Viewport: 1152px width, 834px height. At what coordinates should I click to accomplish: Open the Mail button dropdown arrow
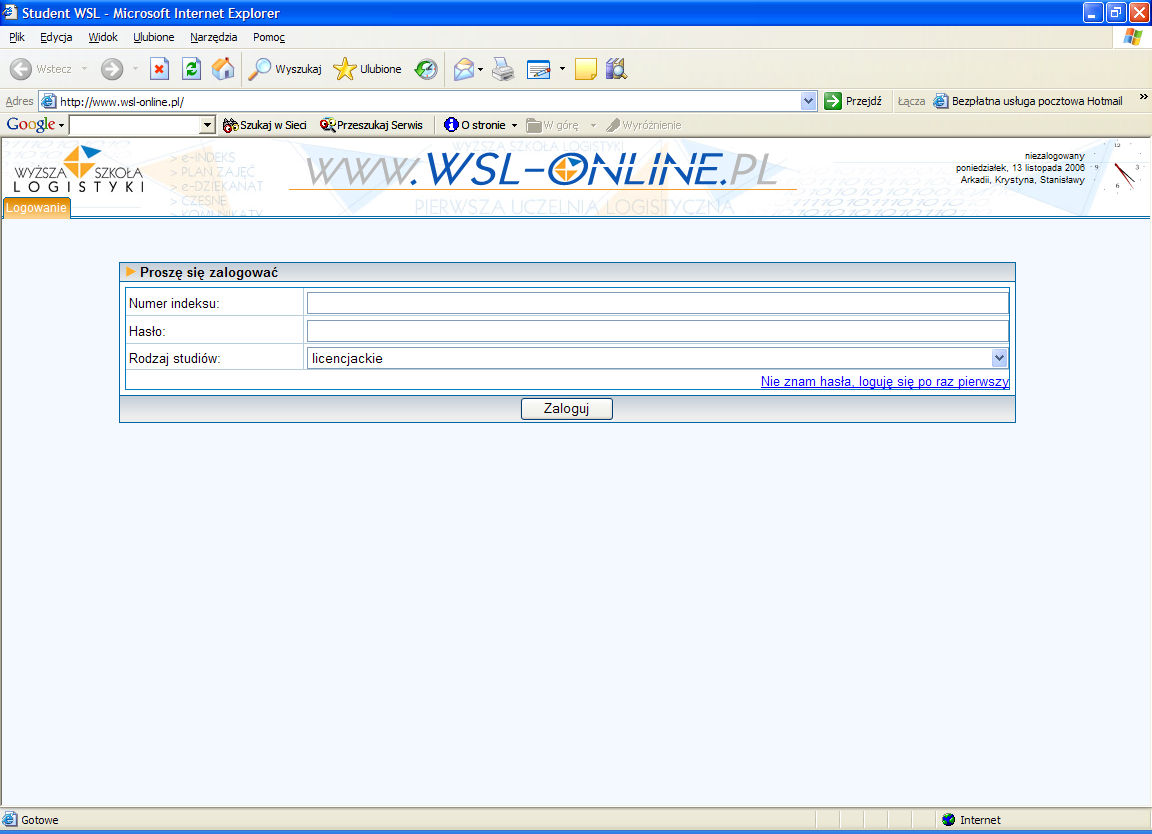point(480,69)
